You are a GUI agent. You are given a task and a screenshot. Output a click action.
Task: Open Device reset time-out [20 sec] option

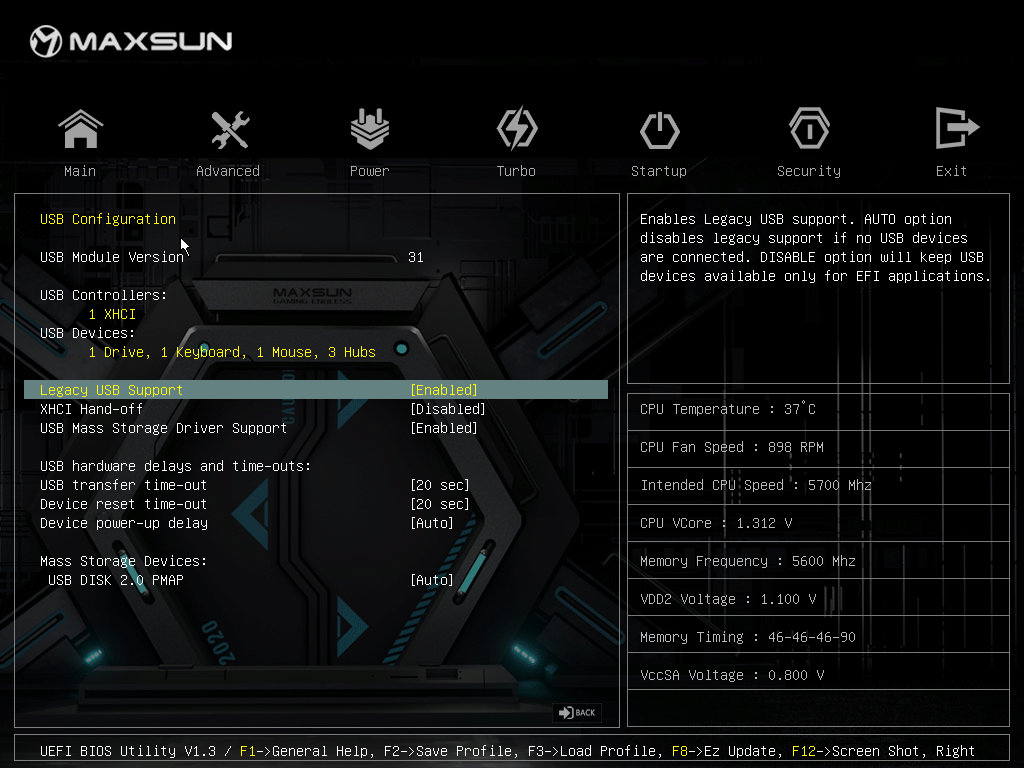tap(440, 504)
